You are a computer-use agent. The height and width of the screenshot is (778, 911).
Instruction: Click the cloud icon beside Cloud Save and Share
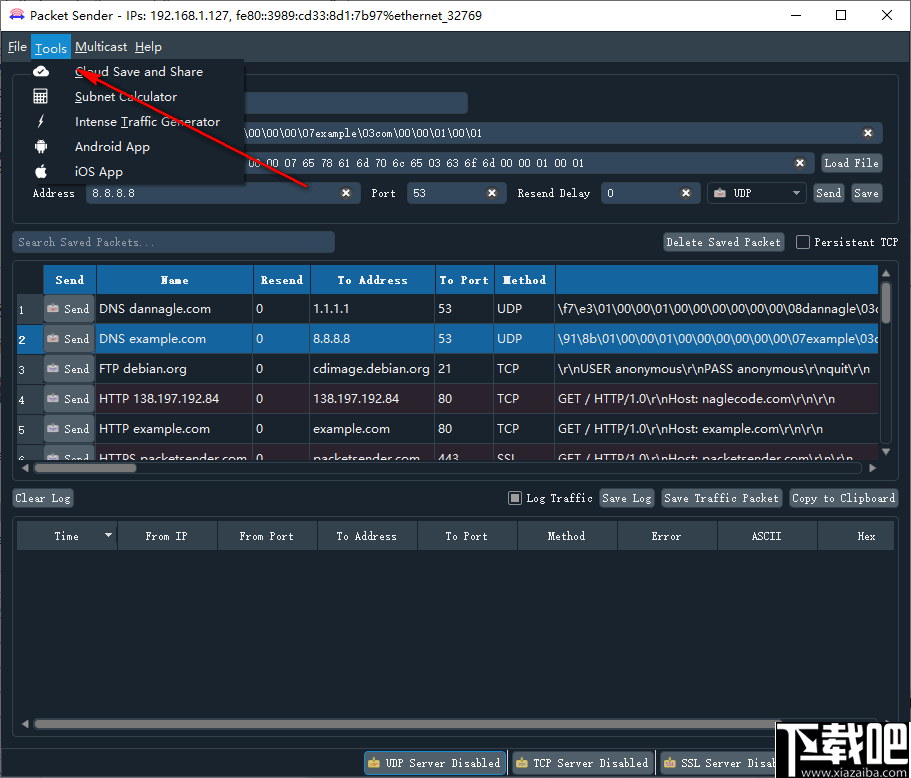pyautogui.click(x=41, y=71)
